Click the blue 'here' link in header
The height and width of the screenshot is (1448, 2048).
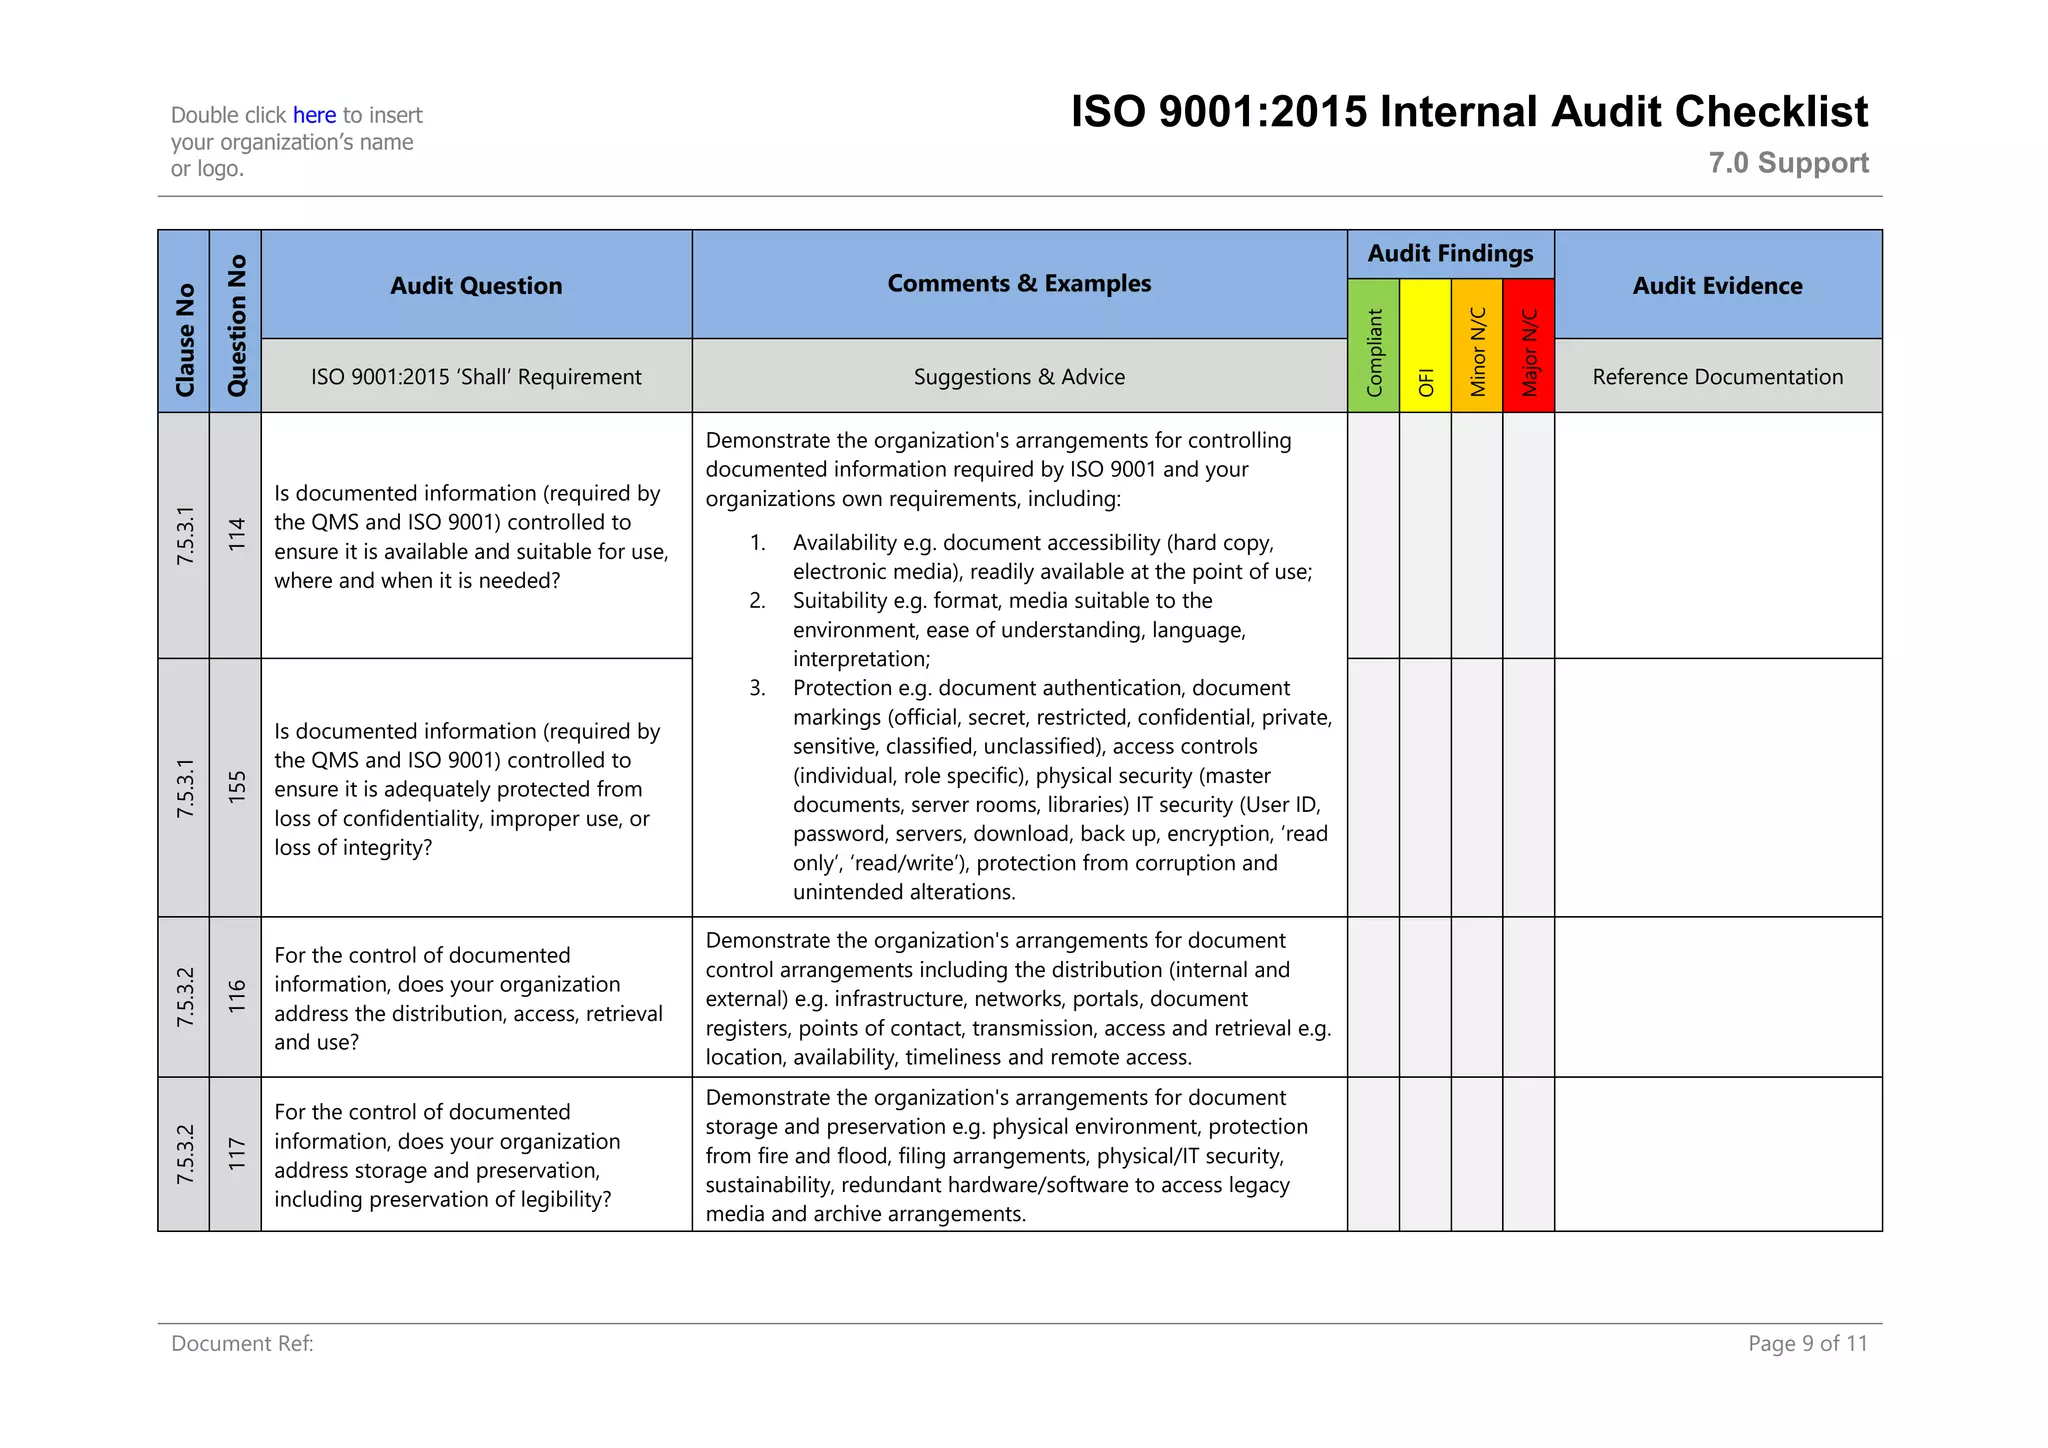coord(314,115)
